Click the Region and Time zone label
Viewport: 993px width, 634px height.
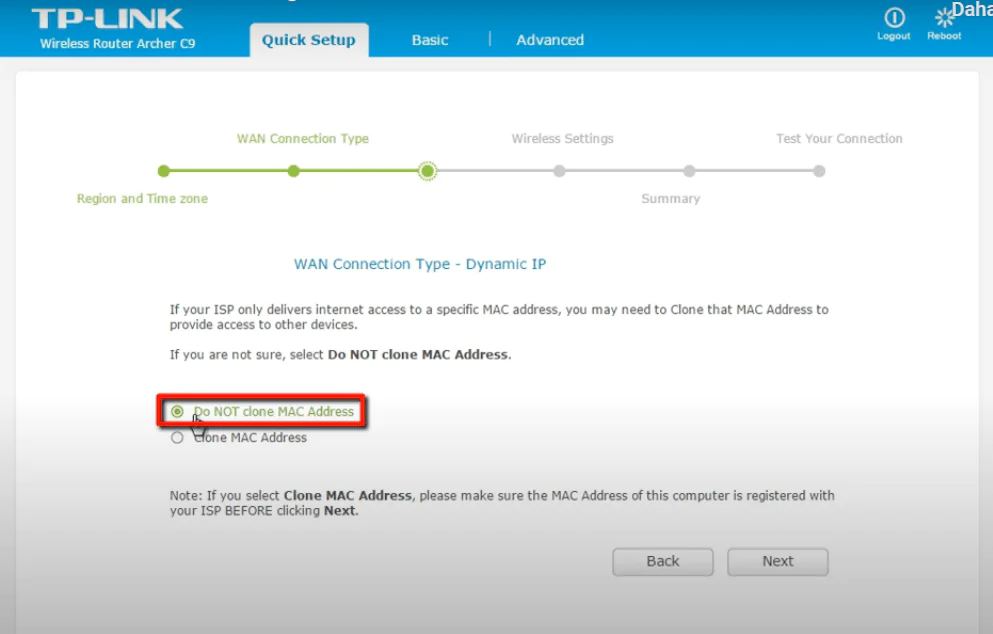(x=143, y=198)
